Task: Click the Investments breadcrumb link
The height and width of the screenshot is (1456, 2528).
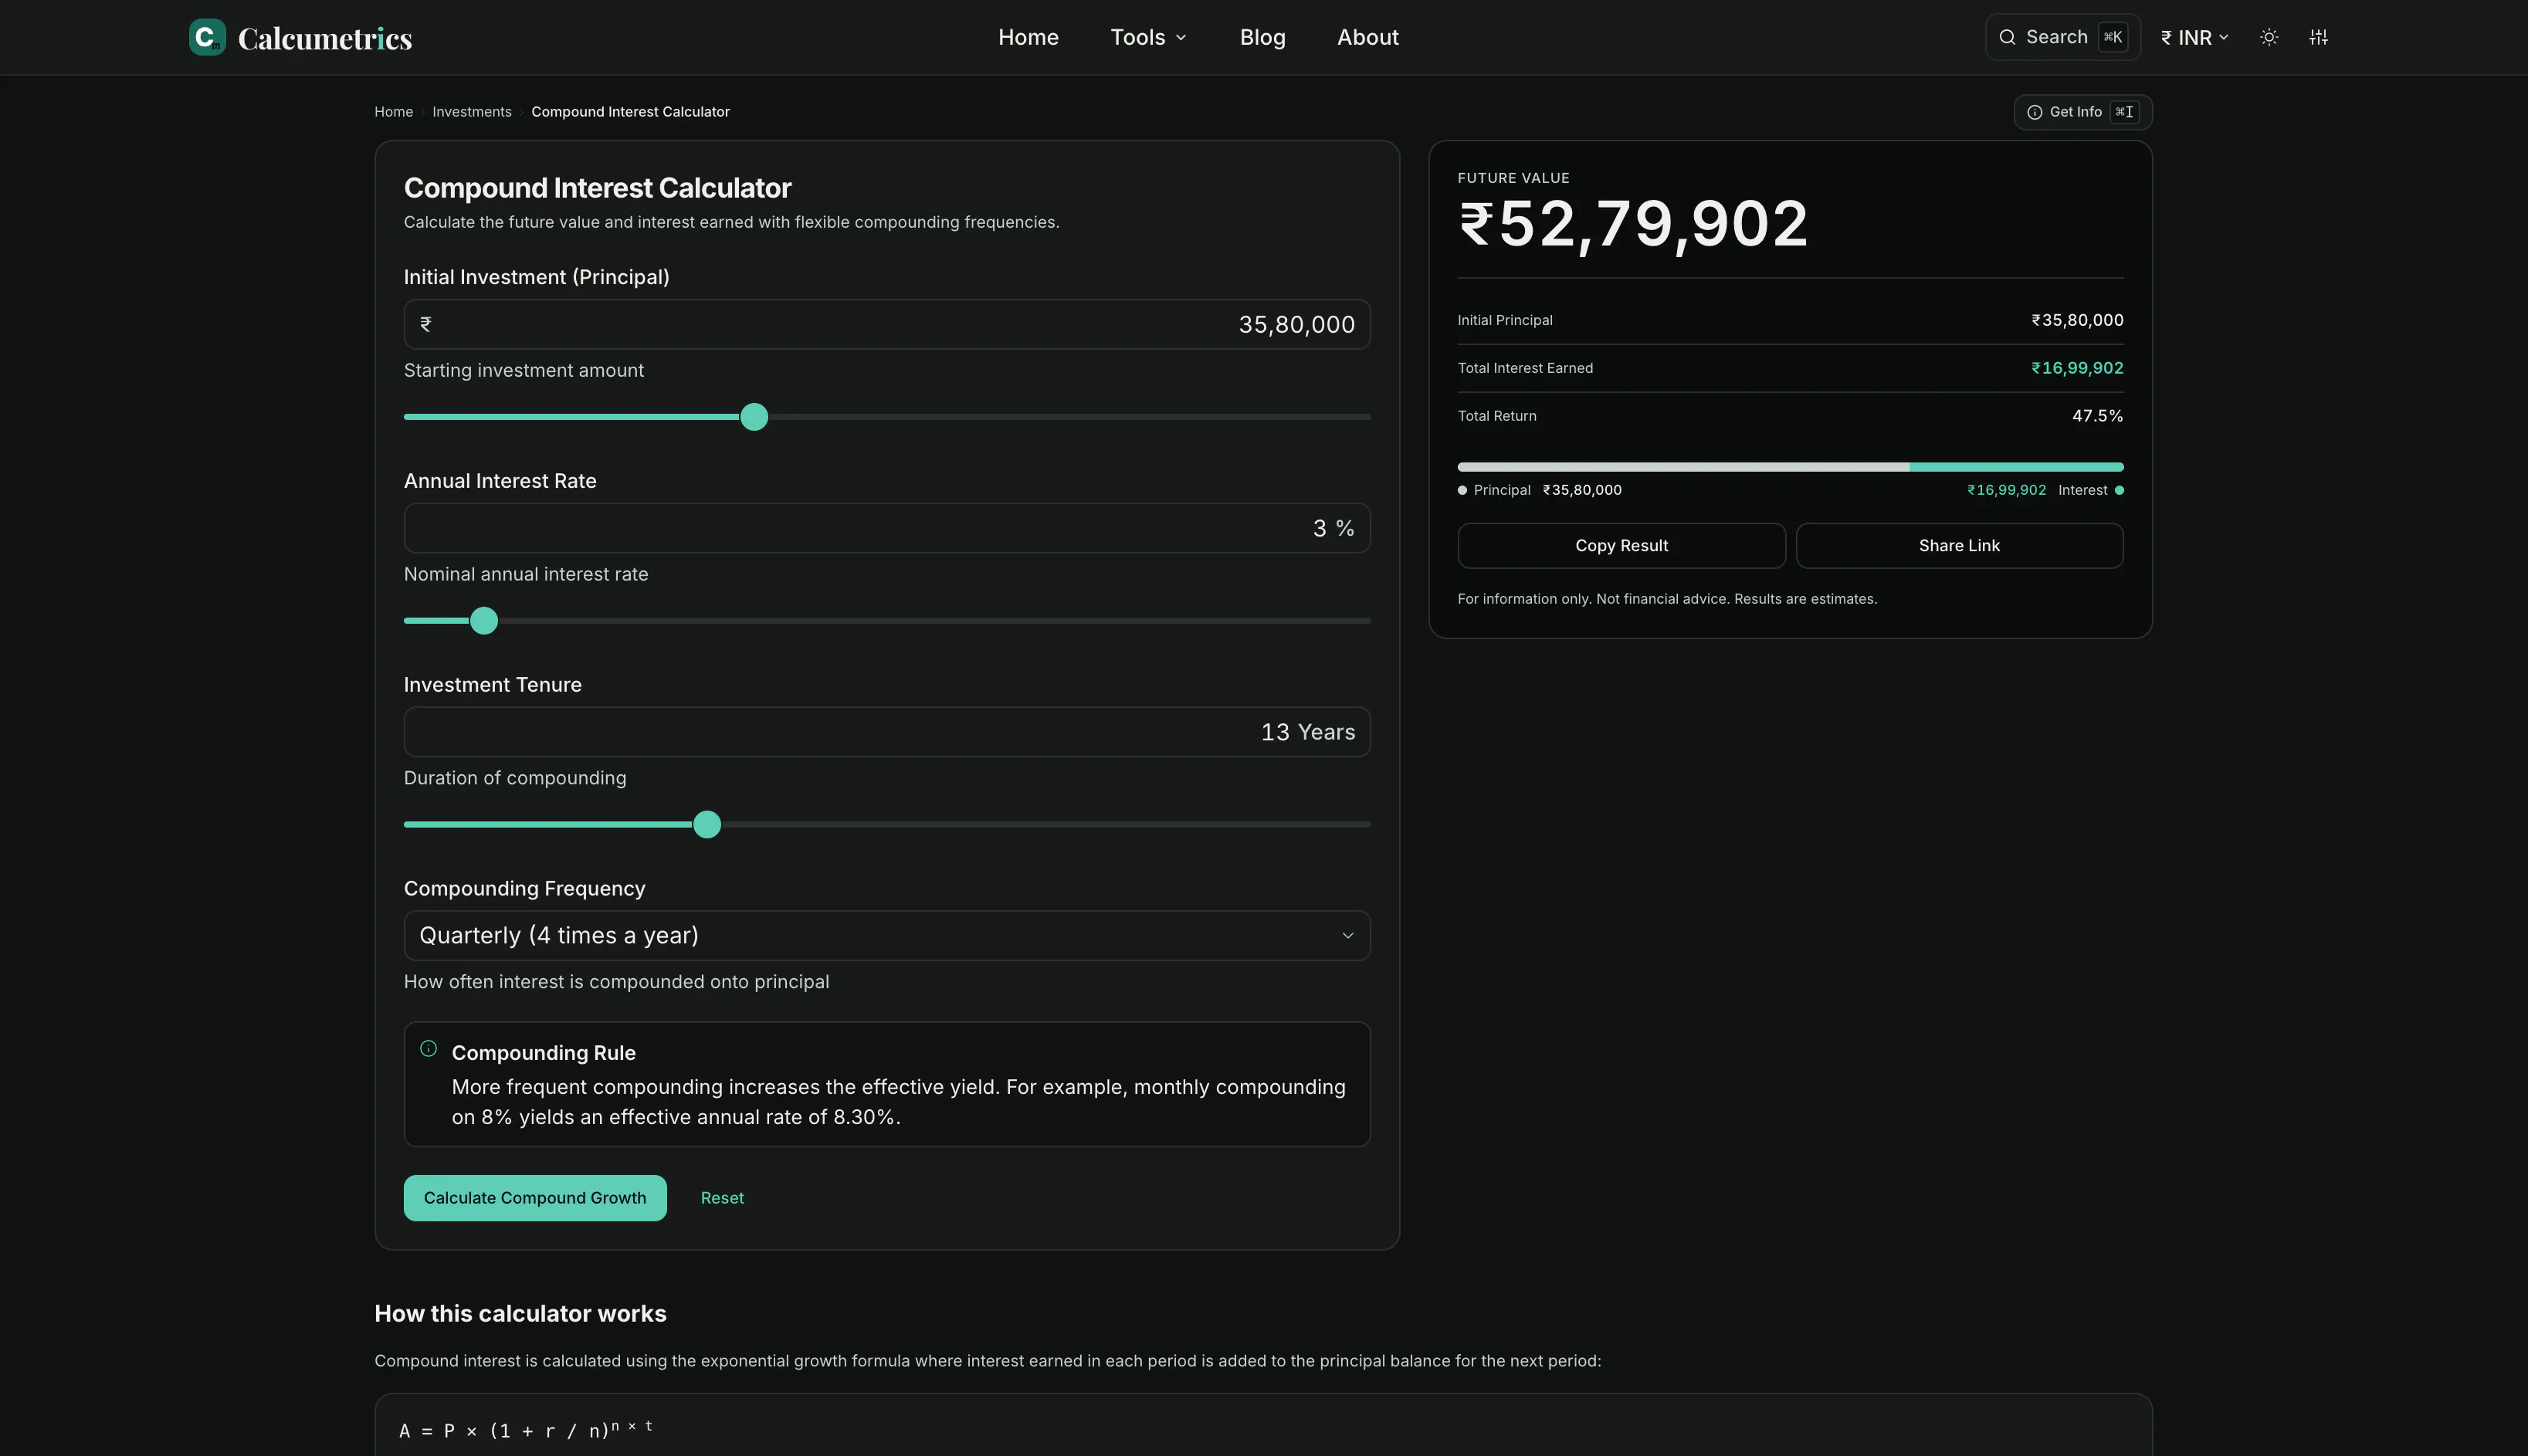Action: (x=471, y=112)
